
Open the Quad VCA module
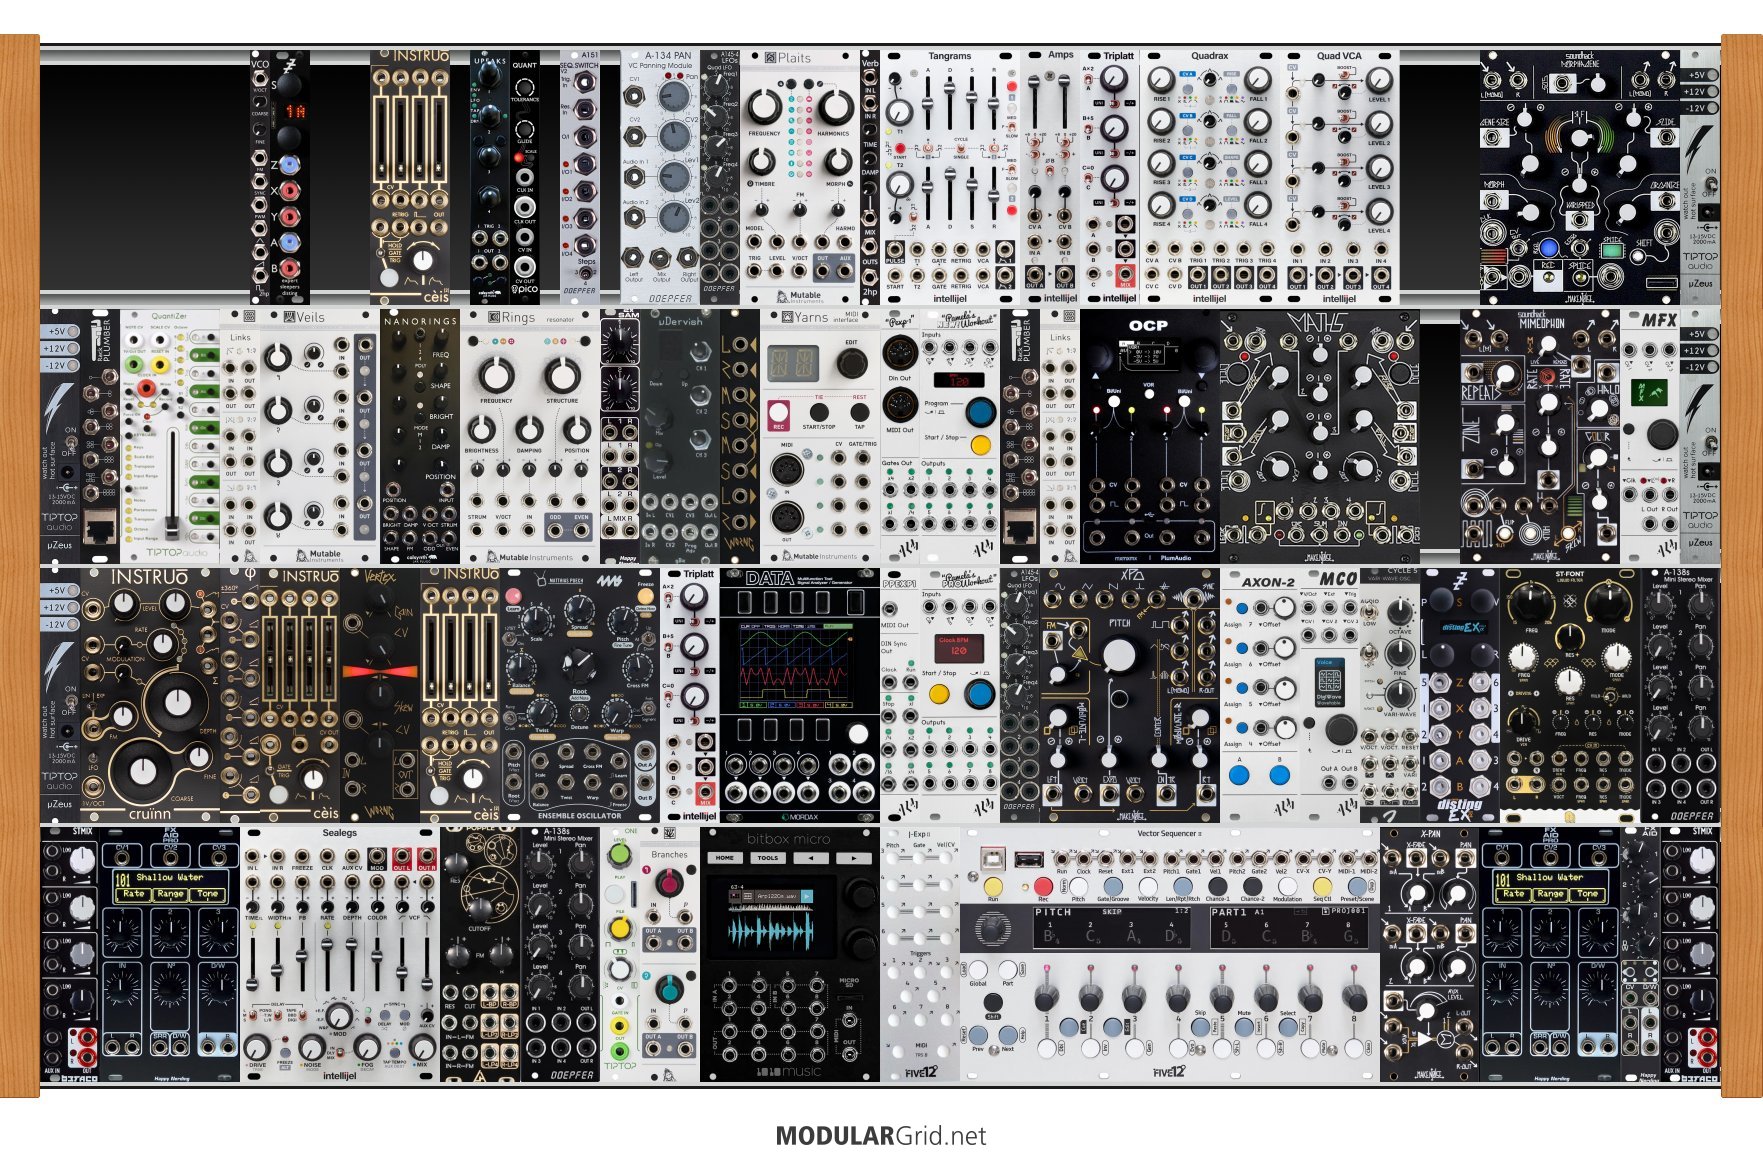click(x=1340, y=177)
